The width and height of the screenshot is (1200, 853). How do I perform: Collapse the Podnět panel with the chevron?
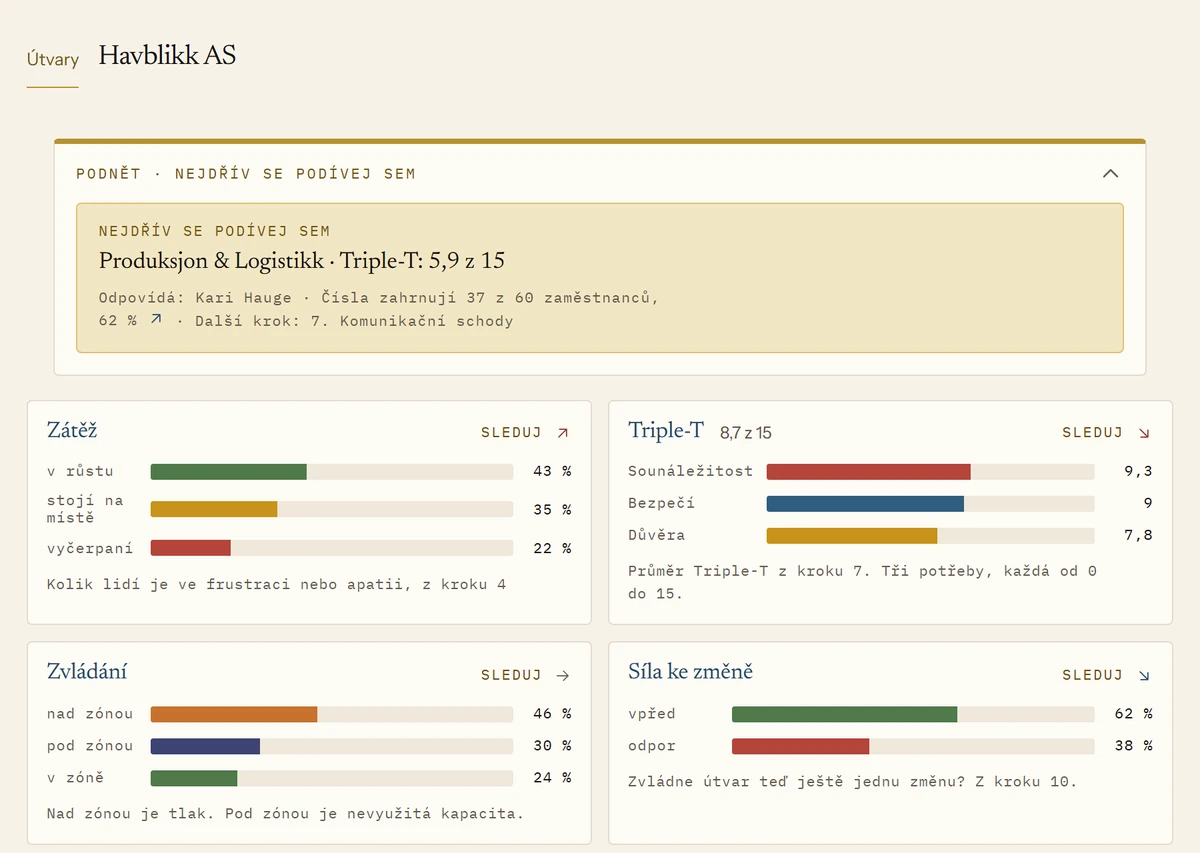(x=1110, y=173)
